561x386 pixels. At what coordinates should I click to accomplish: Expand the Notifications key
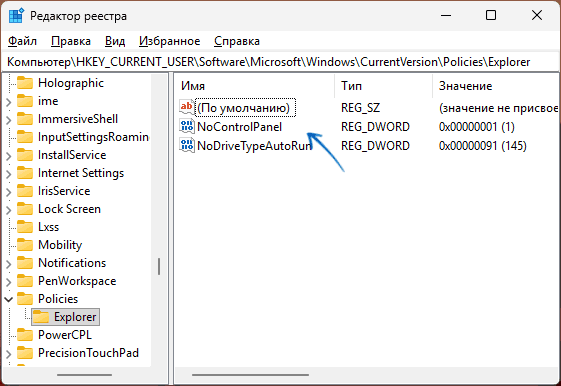9,264
